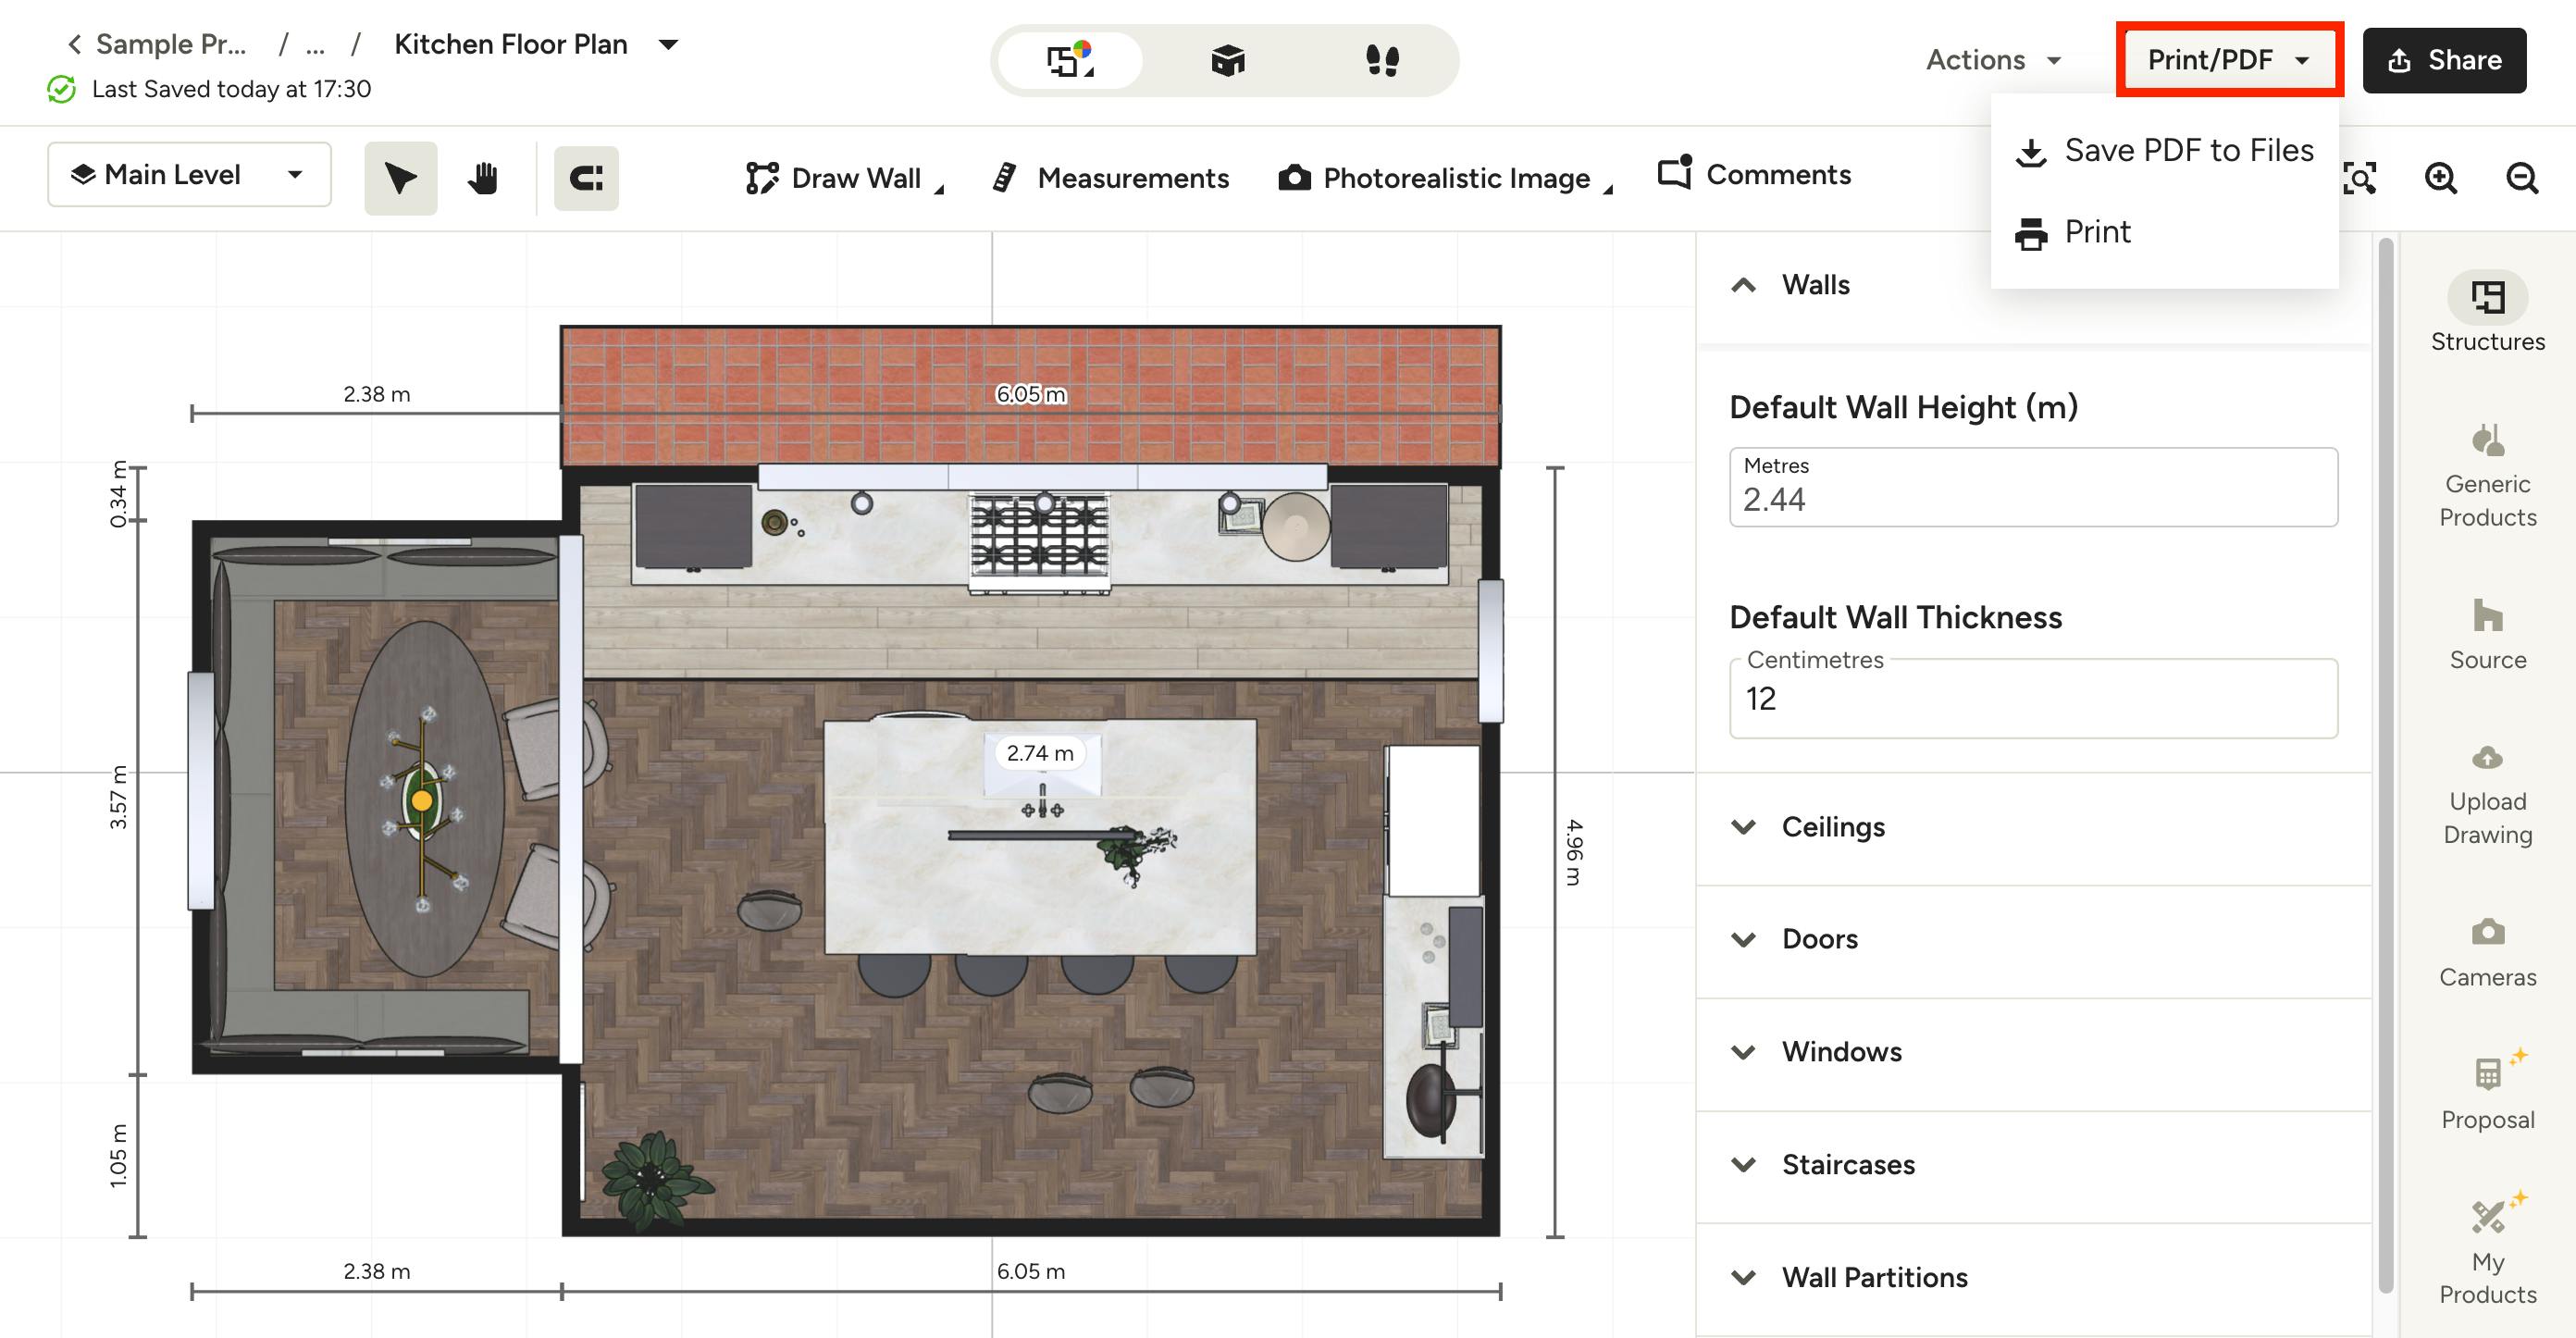This screenshot has width=2576, height=1338.
Task: Open the Structures sidebar panel
Action: tap(2487, 312)
